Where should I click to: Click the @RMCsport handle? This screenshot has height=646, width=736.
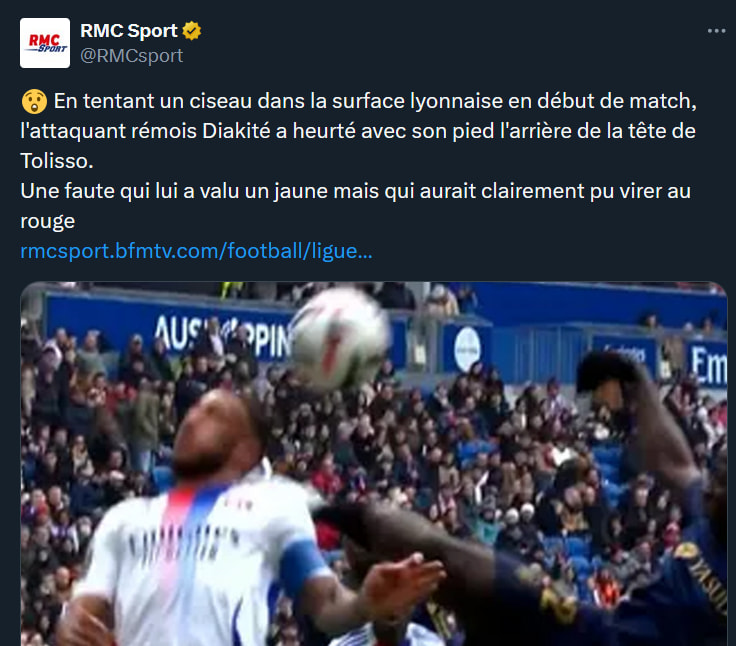pyautogui.click(x=131, y=56)
